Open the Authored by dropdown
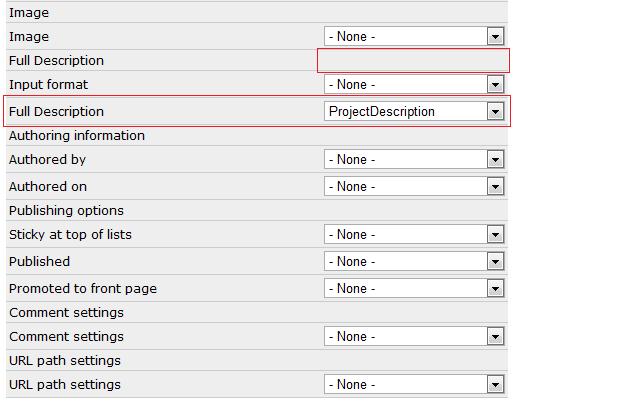Image resolution: width=625 pixels, height=407 pixels. 413,160
